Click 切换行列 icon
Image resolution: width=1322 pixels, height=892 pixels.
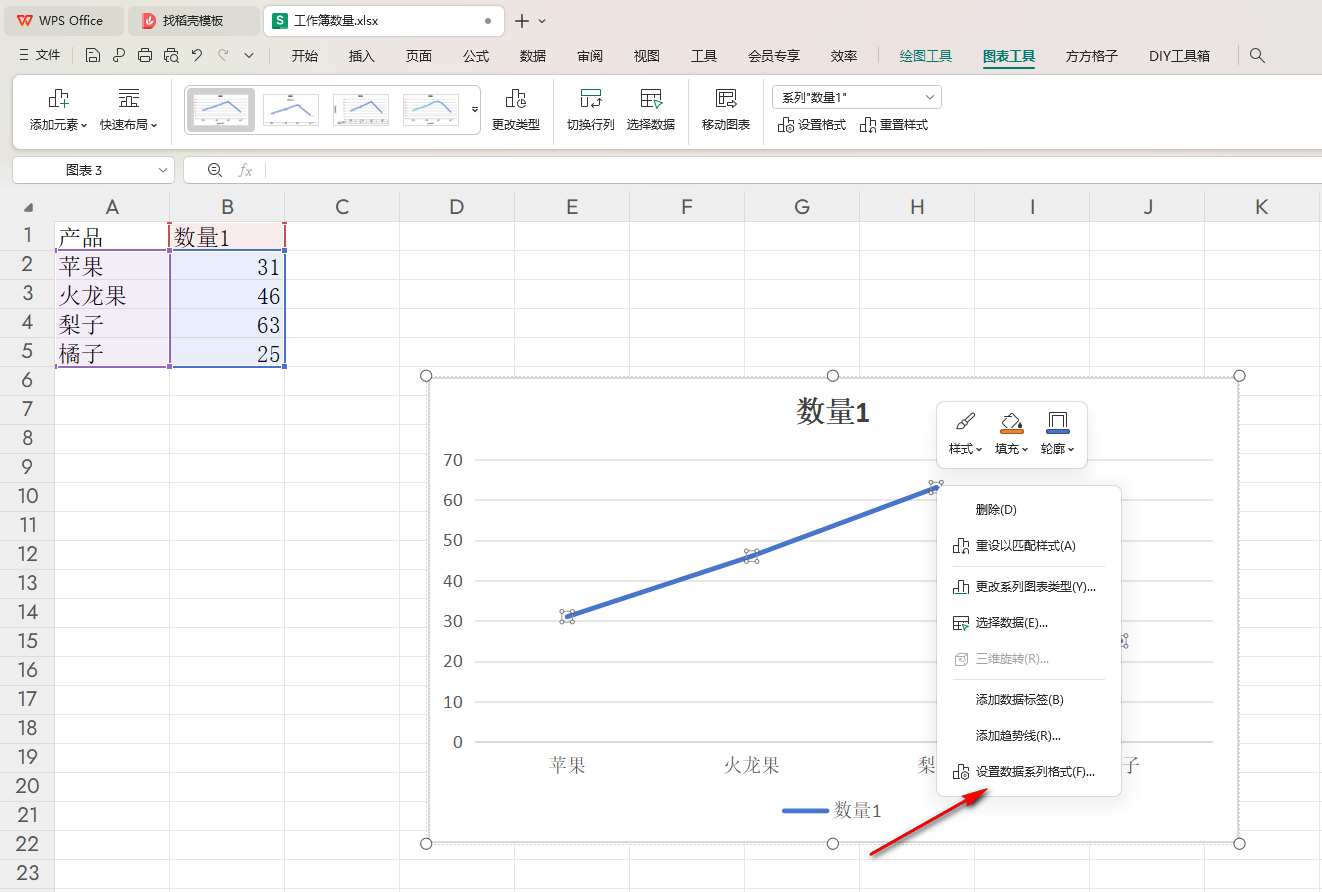591,110
